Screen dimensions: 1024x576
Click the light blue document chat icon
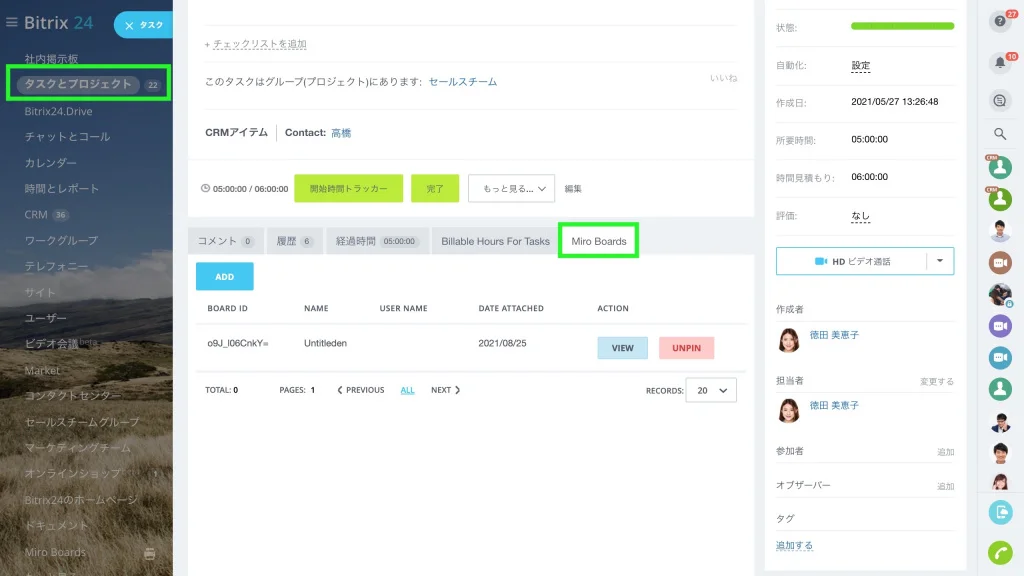[x=1000, y=512]
